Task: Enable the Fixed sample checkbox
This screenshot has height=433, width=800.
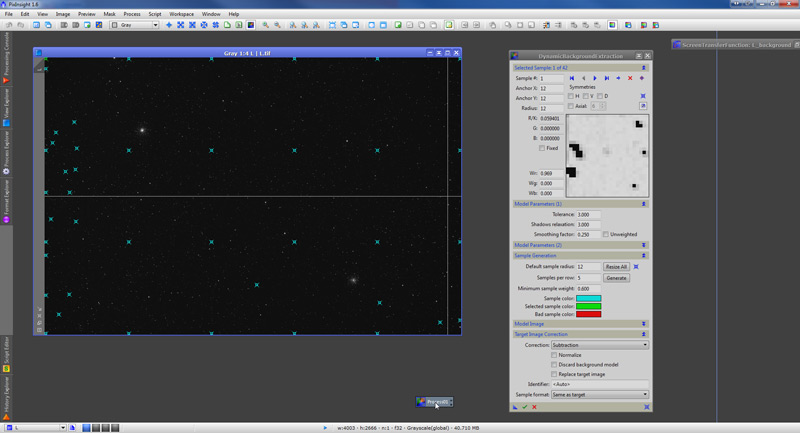Action: click(542, 148)
